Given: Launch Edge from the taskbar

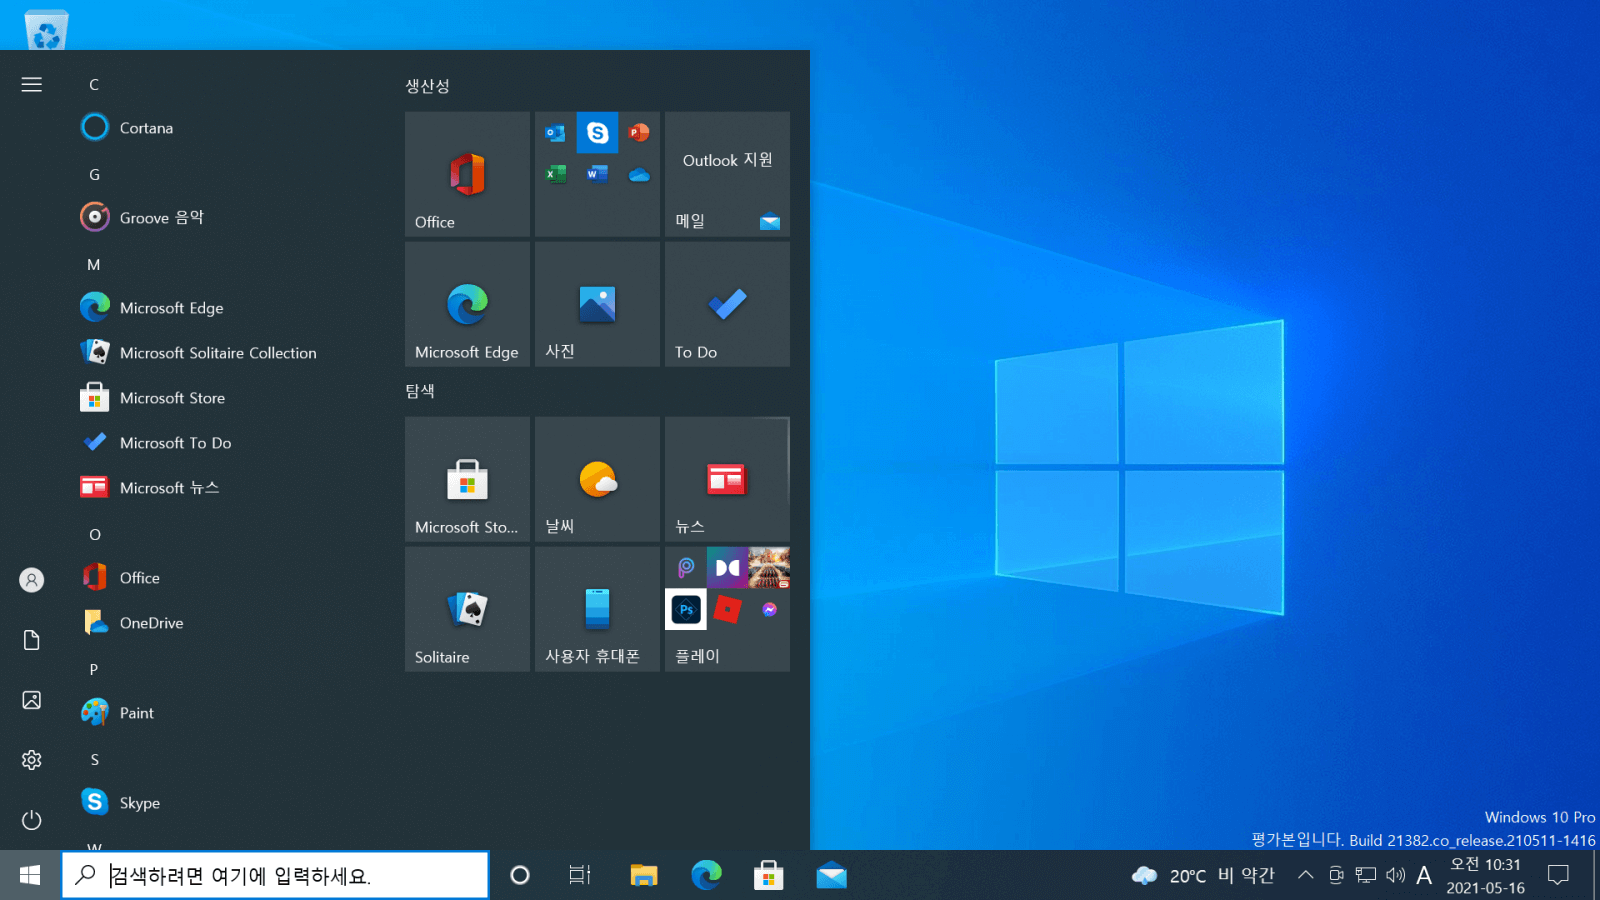Looking at the screenshot, I should pos(706,875).
